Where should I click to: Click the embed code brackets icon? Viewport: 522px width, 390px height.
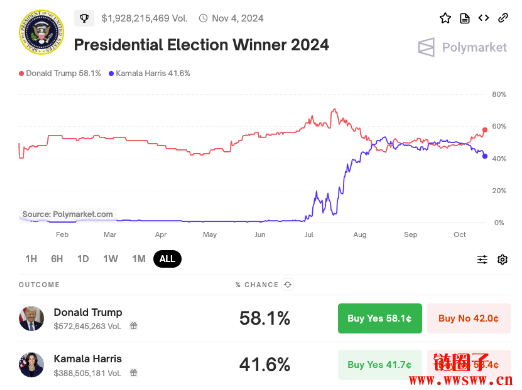coord(484,18)
